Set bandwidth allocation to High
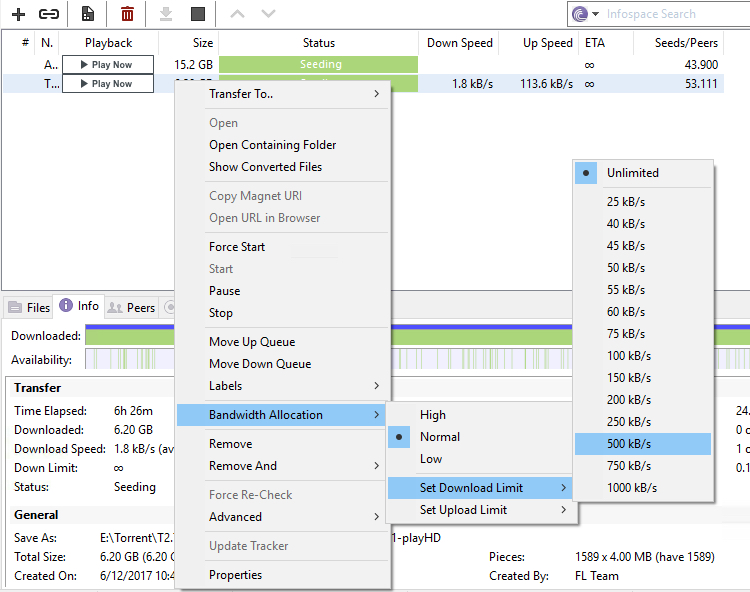 [433, 415]
